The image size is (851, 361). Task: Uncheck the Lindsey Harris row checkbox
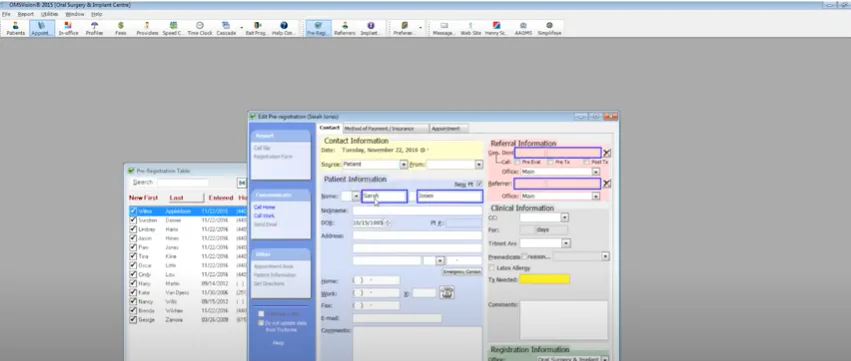pyautogui.click(x=133, y=229)
